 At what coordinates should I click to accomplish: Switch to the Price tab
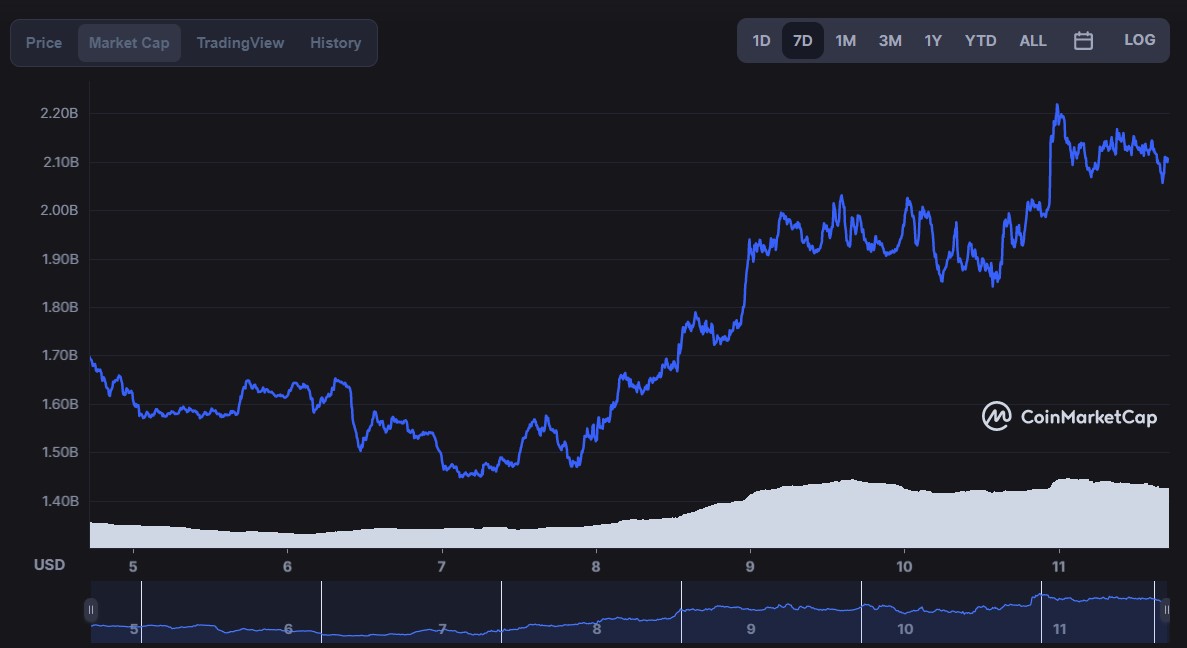(44, 43)
